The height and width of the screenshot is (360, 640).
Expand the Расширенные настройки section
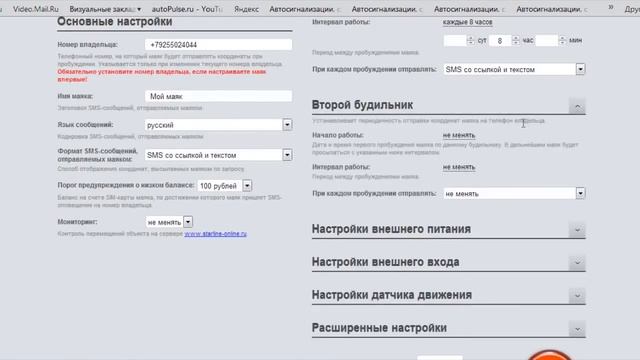point(577,329)
